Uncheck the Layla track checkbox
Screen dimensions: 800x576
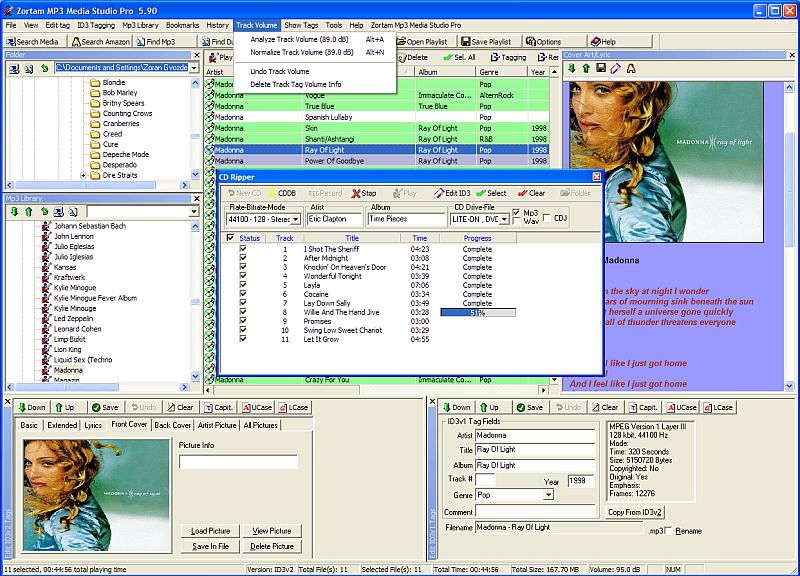pyautogui.click(x=243, y=285)
